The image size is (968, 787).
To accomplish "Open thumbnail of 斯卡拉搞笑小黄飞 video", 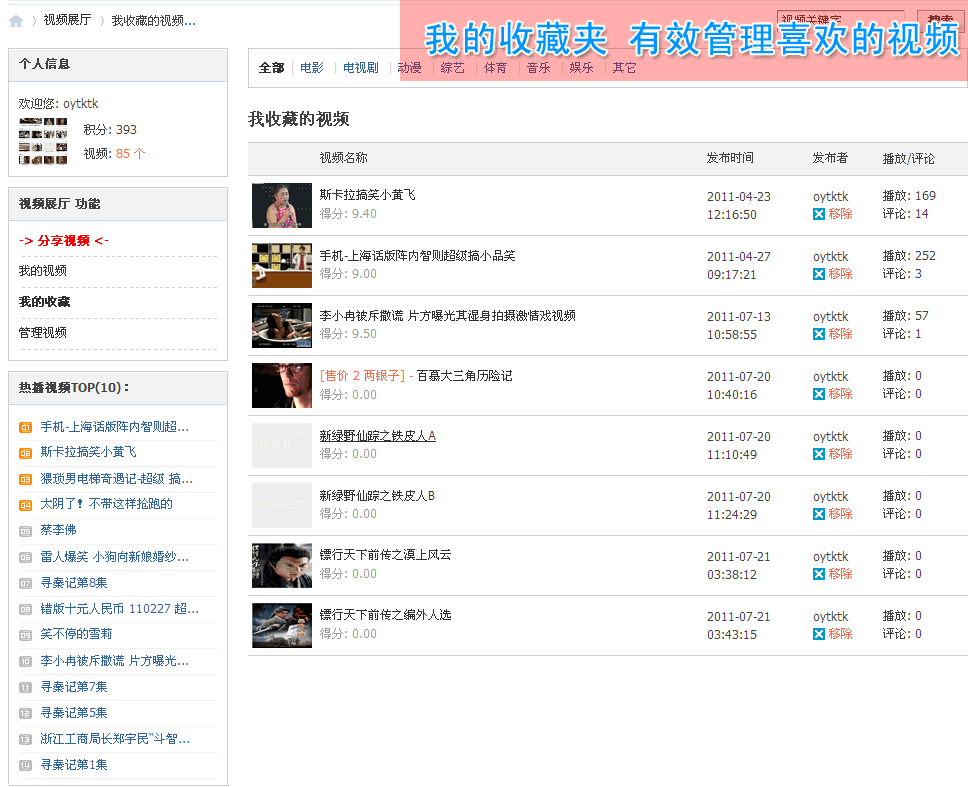I will (282, 206).
